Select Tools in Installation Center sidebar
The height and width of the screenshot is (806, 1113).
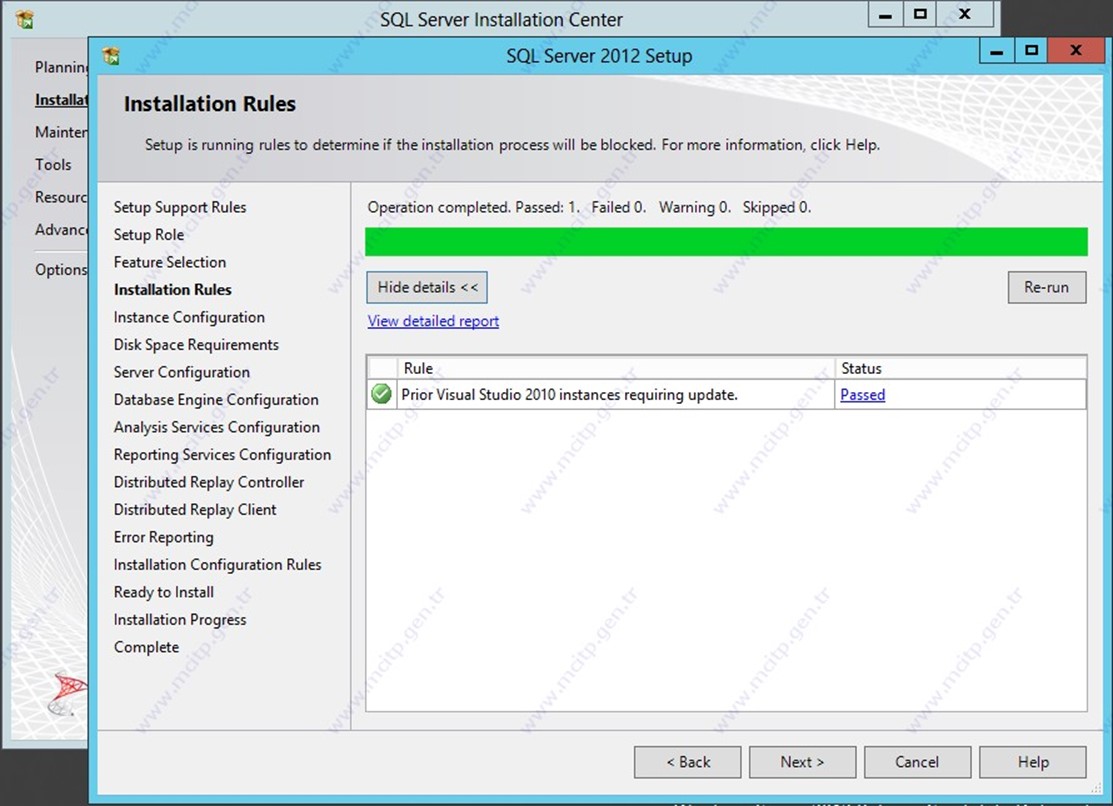tap(53, 165)
